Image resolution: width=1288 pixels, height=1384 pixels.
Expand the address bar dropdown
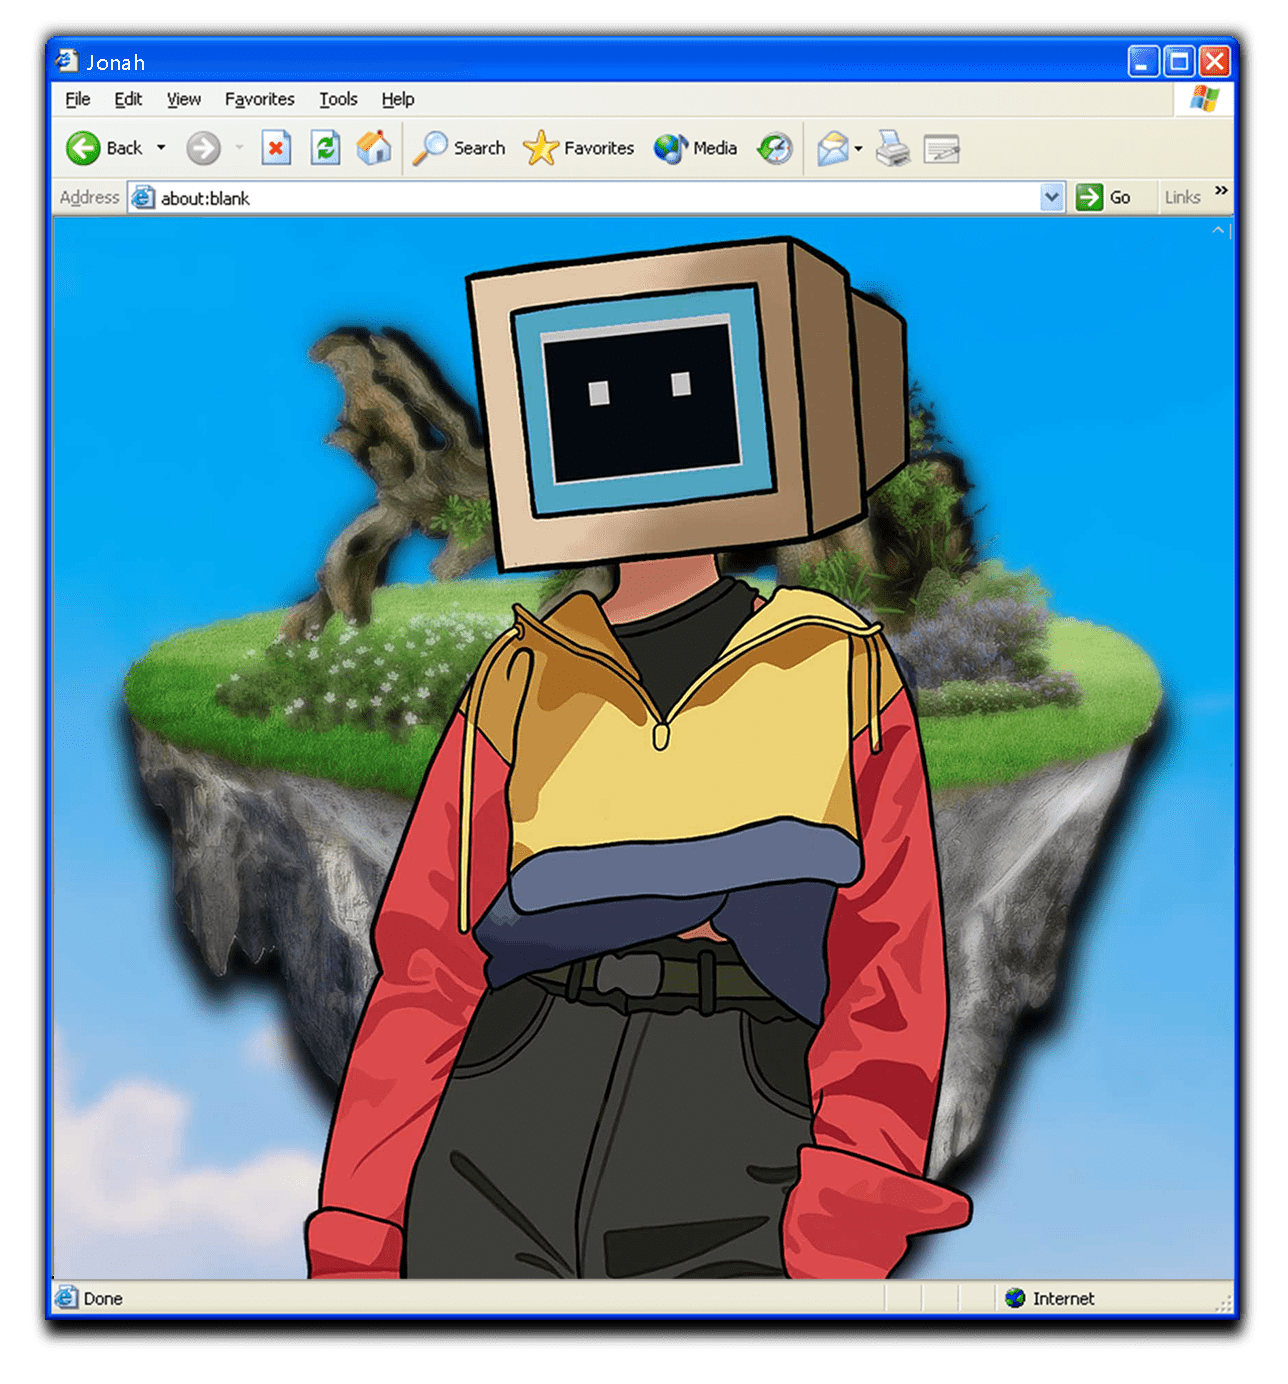(x=1052, y=198)
